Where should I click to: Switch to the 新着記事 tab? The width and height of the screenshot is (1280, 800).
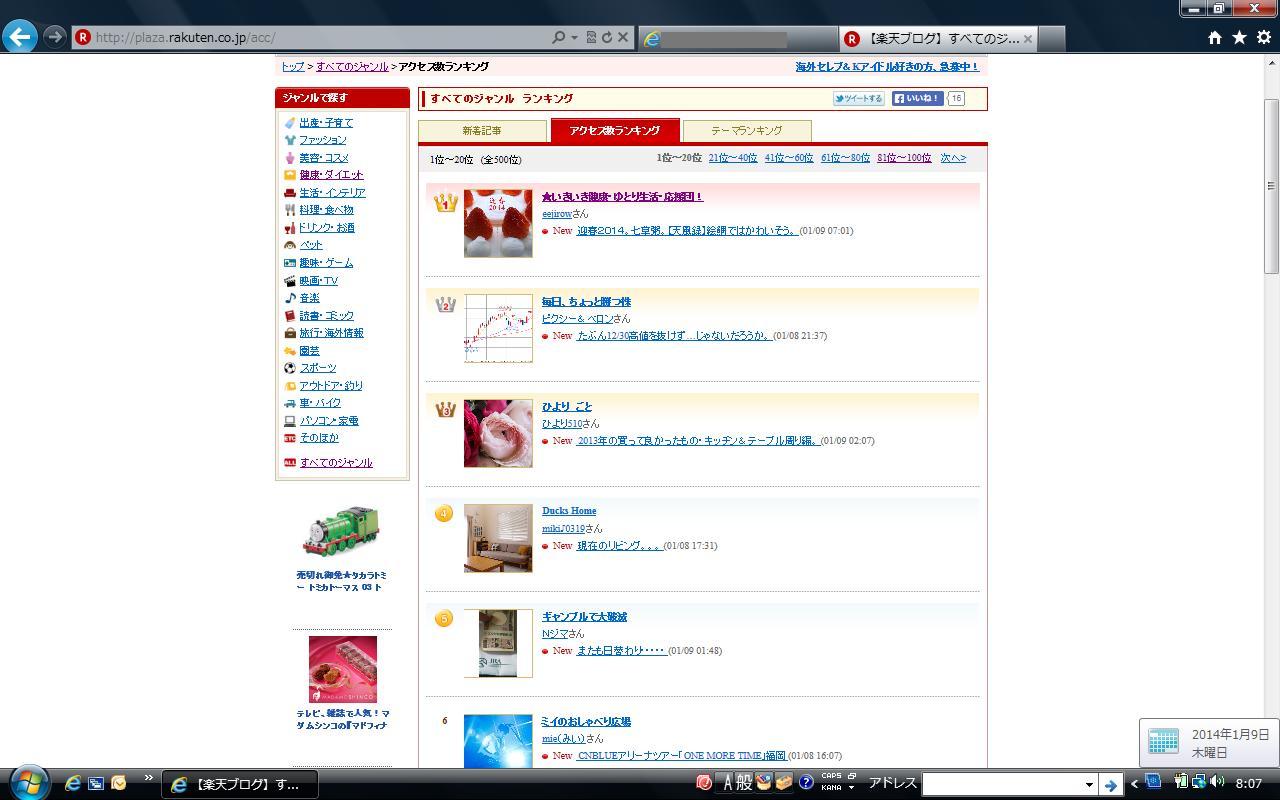point(482,131)
